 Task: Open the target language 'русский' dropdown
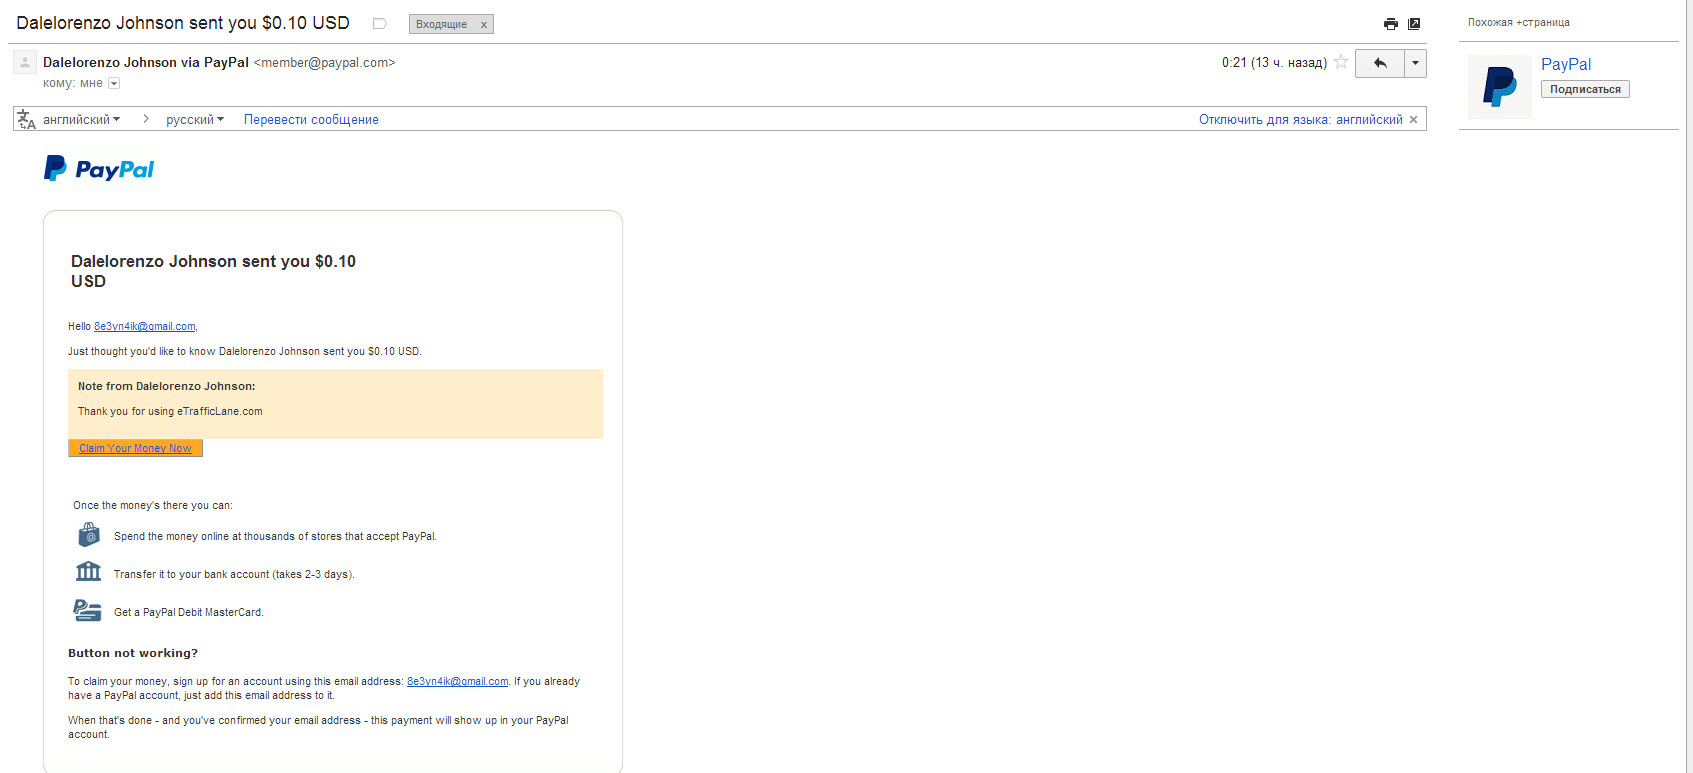coord(195,120)
